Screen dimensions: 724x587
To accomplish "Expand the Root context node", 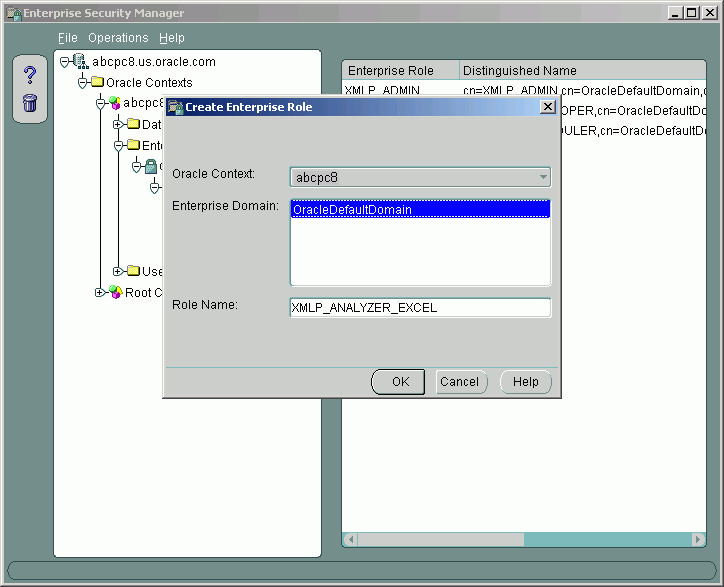I will click(x=100, y=292).
